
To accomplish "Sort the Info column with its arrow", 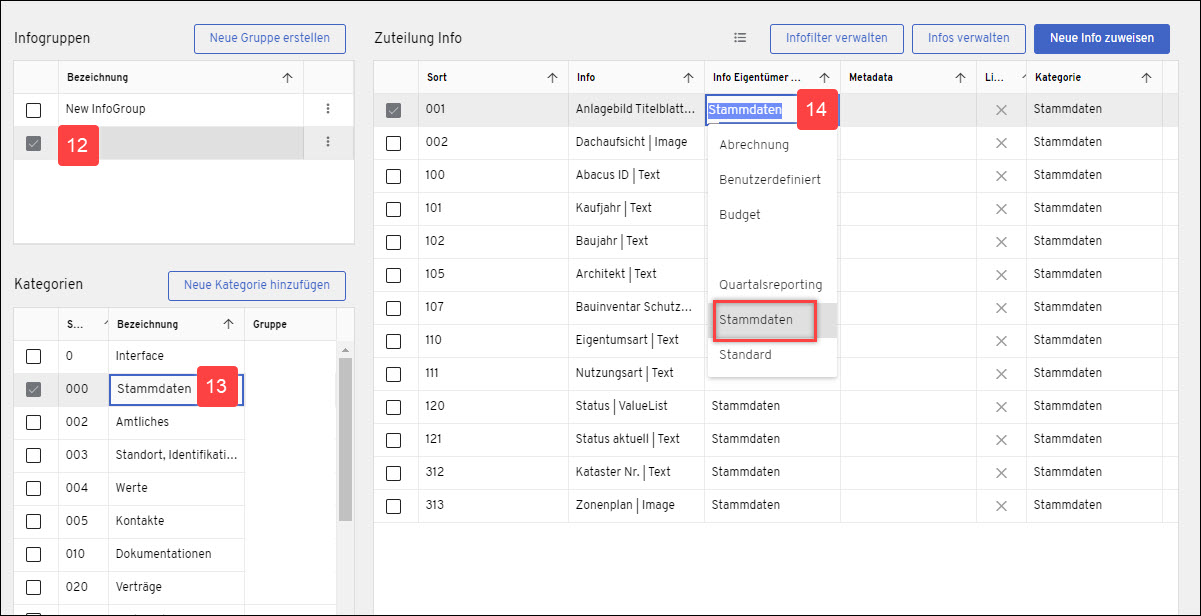I will (x=688, y=77).
